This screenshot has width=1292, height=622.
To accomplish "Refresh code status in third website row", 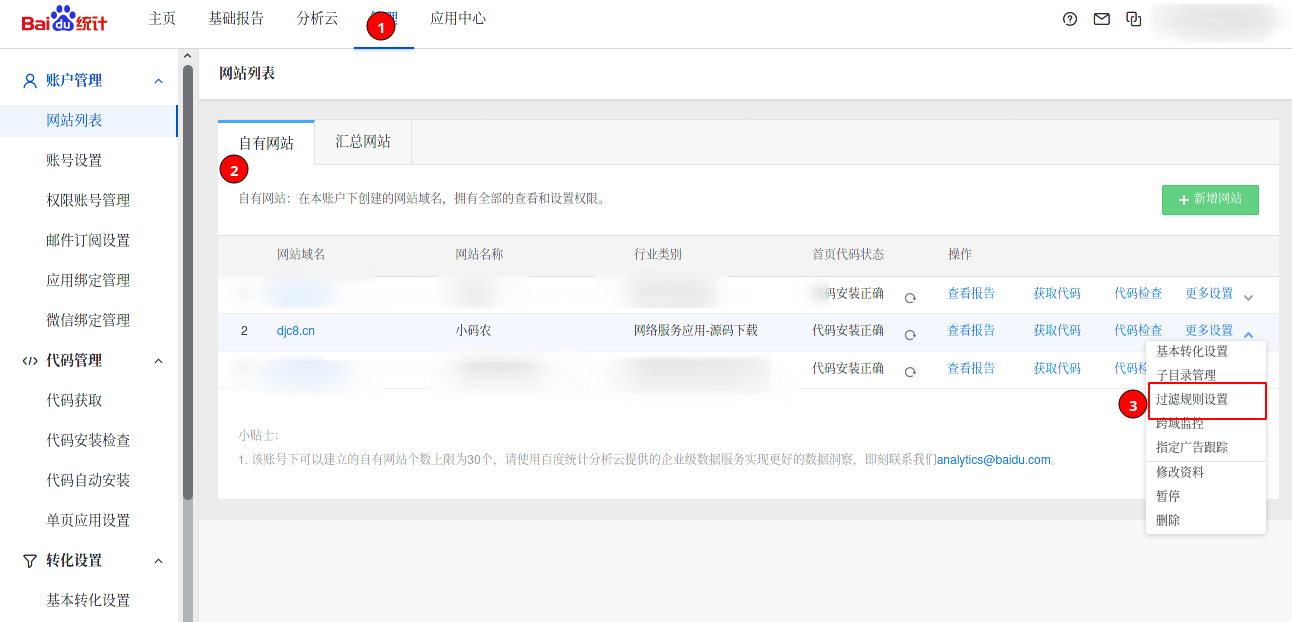I will click(910, 372).
